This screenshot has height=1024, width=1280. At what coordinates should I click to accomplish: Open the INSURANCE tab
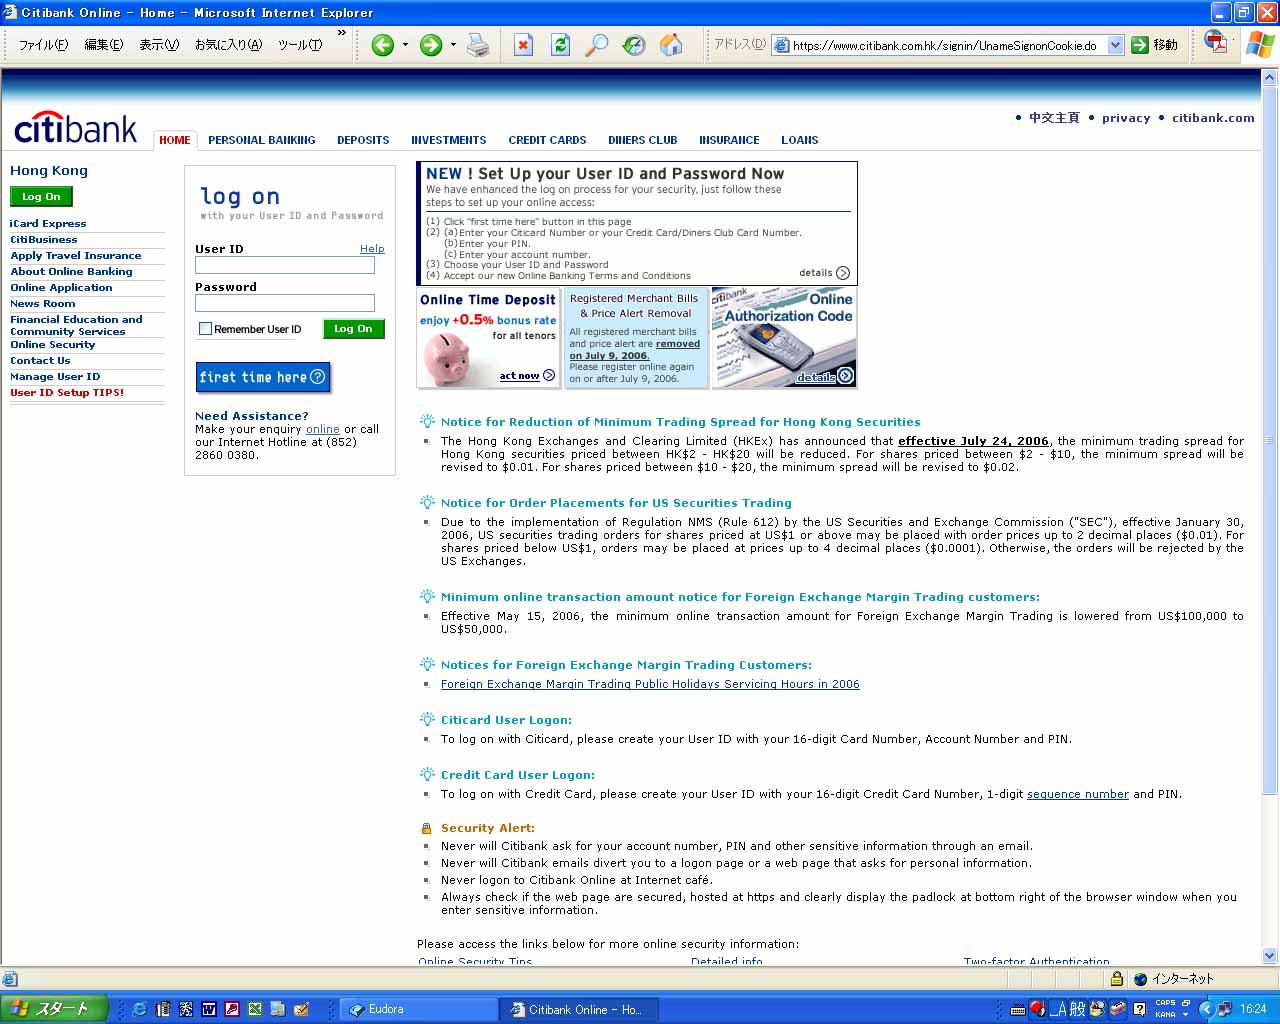729,140
